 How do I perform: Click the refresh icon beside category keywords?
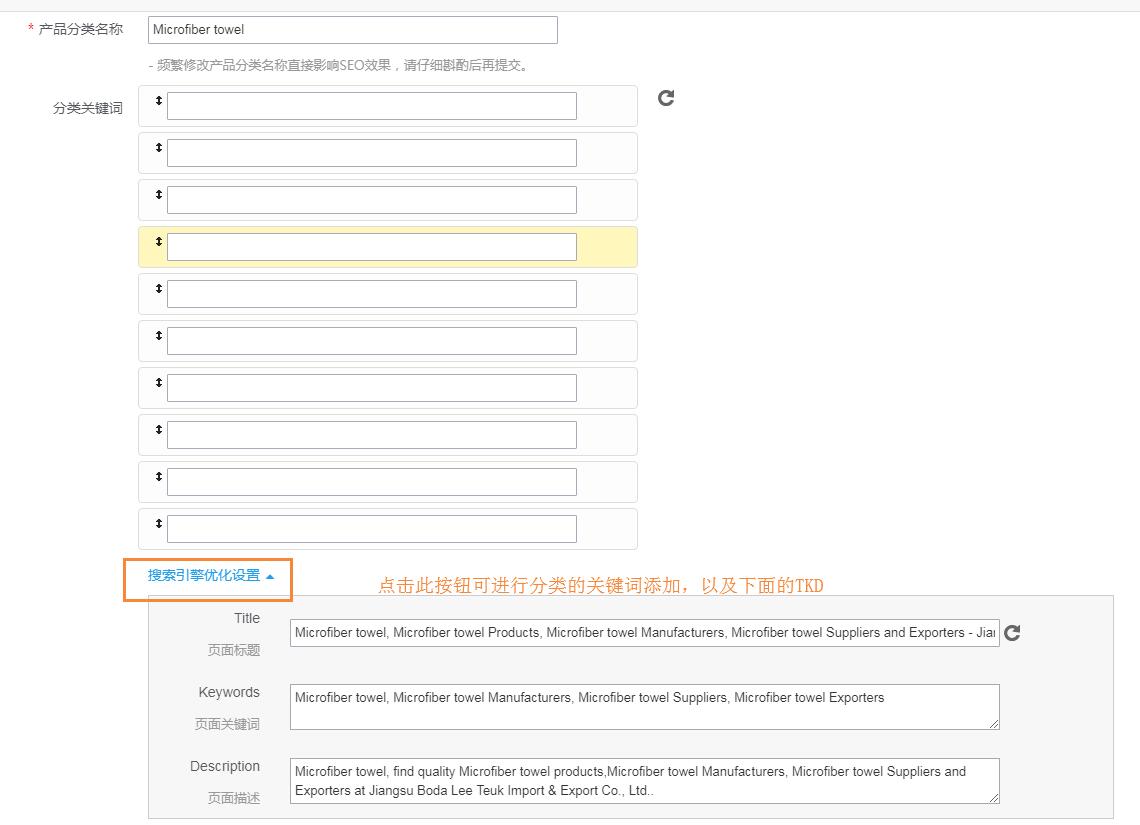click(666, 98)
